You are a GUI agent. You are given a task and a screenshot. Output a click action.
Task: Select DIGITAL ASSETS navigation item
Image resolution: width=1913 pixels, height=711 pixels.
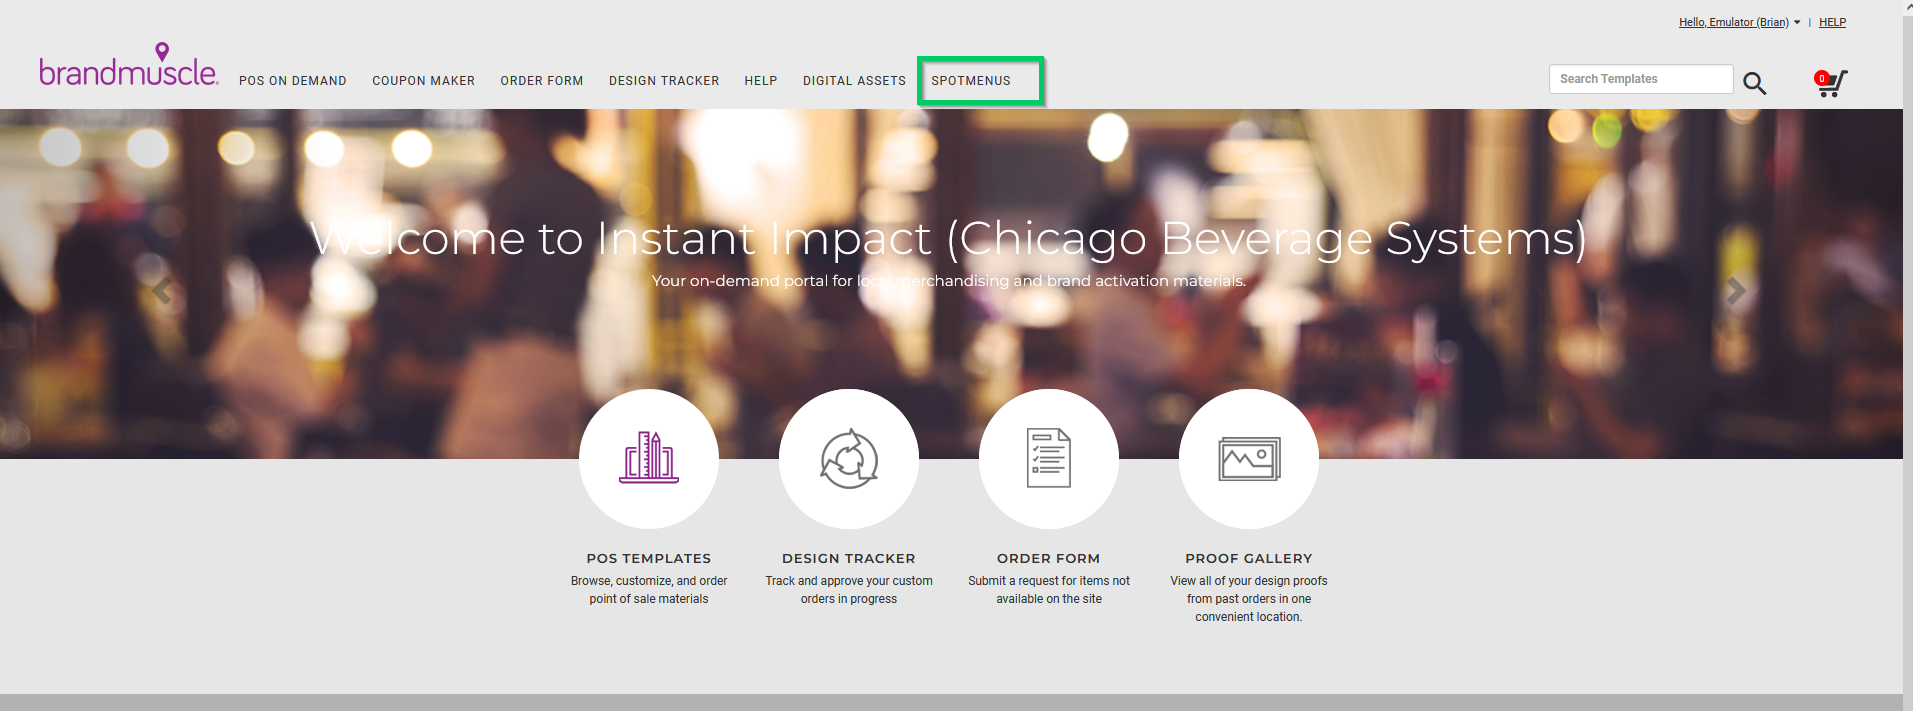click(854, 81)
